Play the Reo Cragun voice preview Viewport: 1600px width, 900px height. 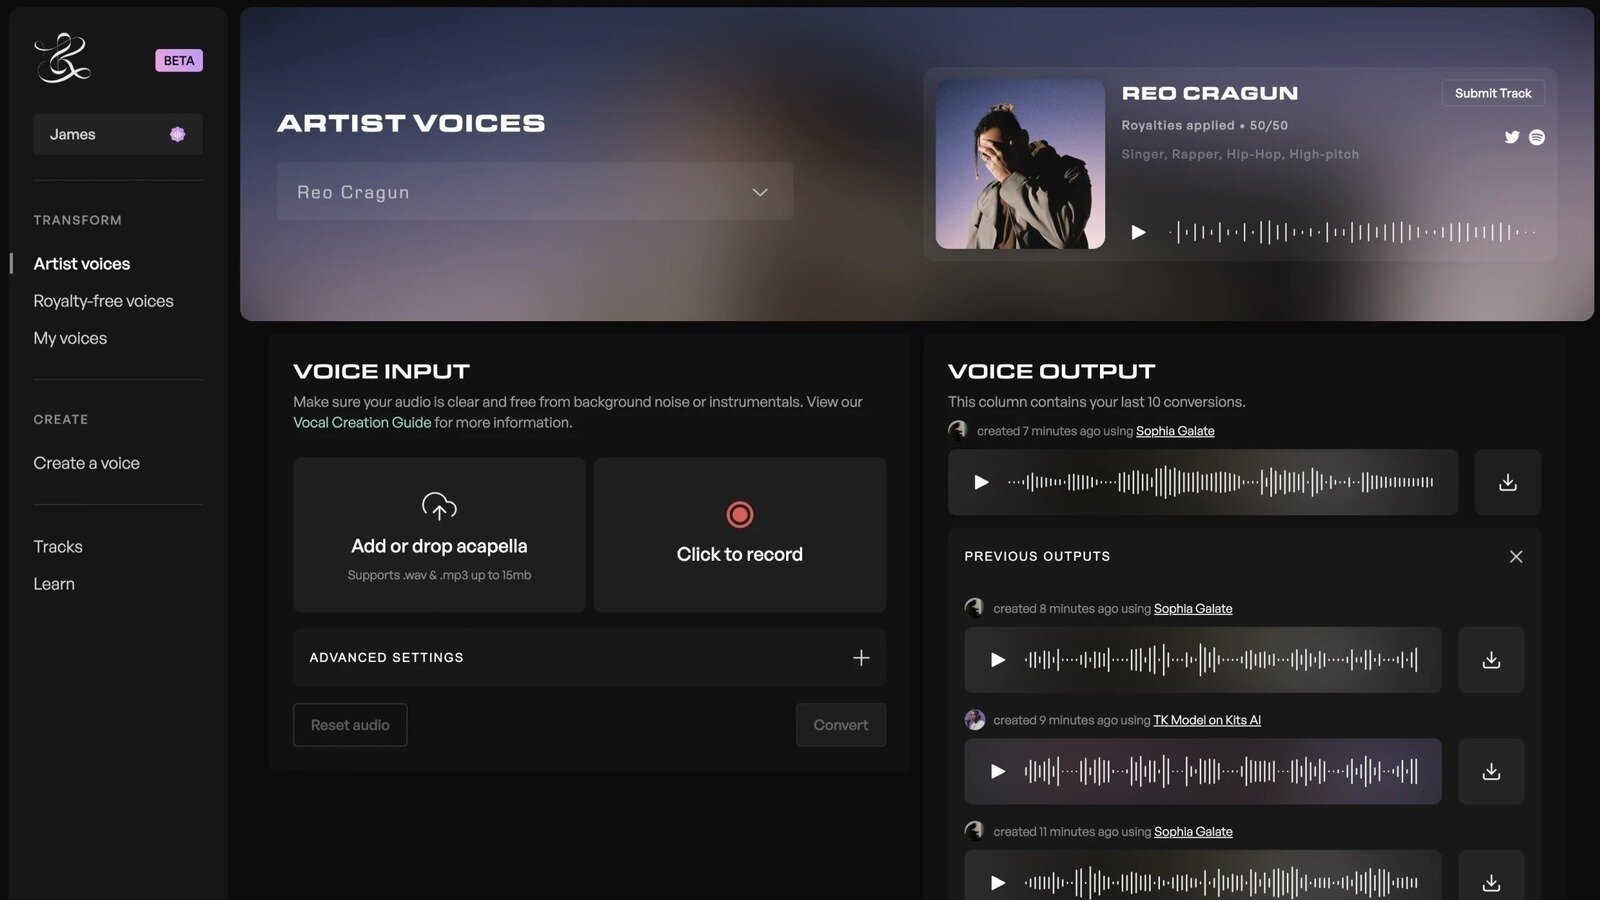point(1138,232)
